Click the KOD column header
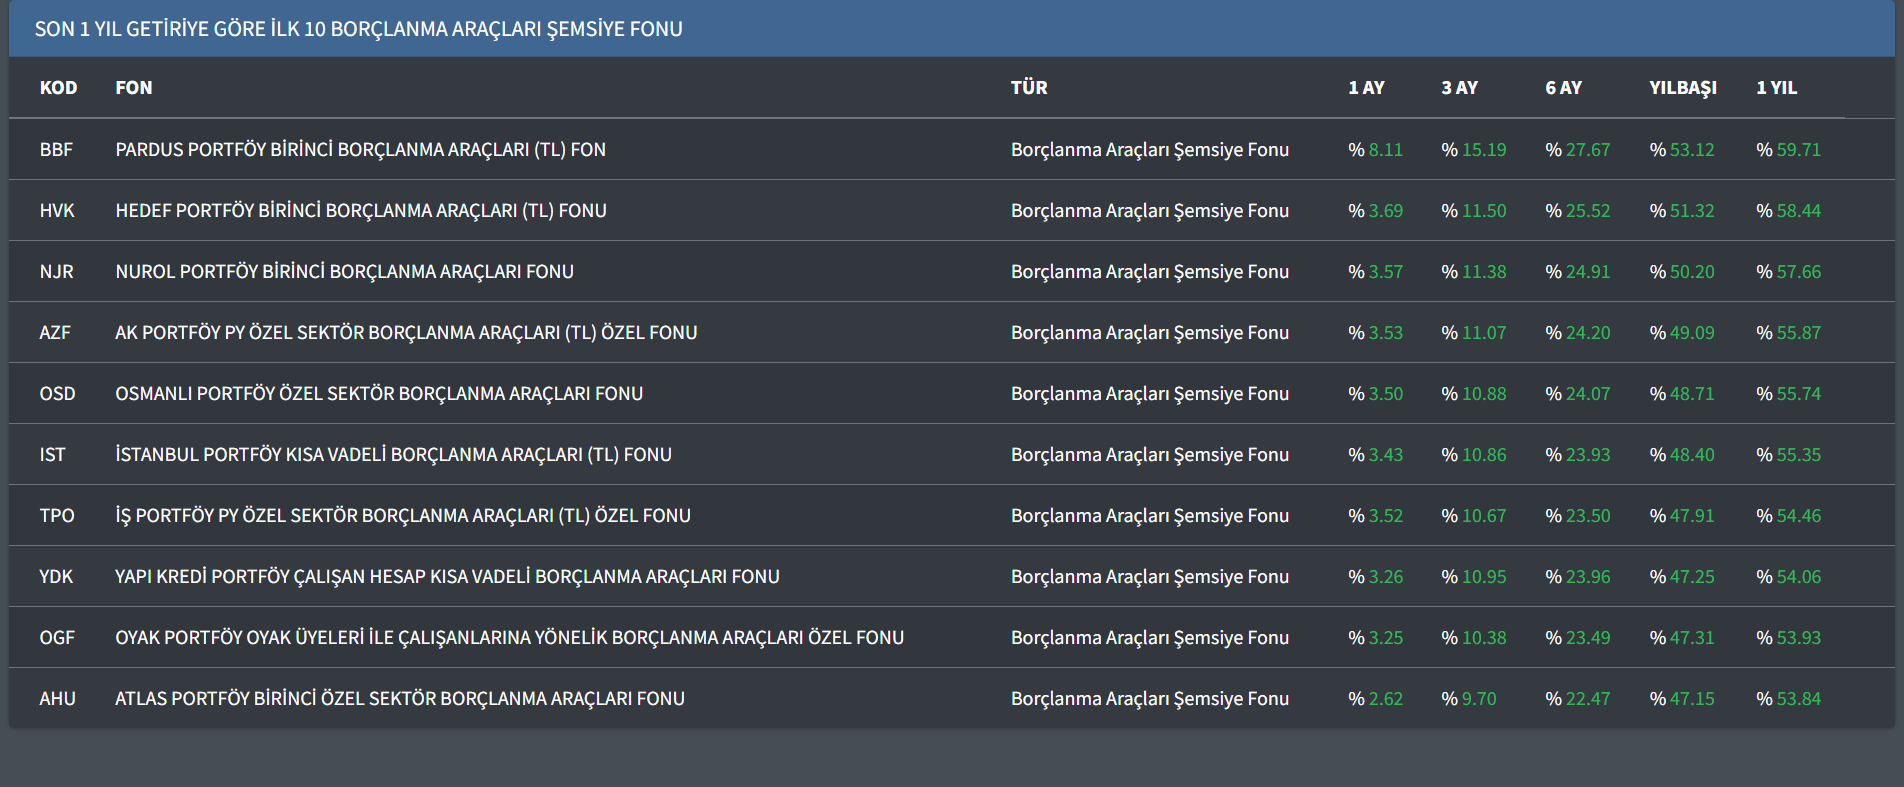The width and height of the screenshot is (1904, 787). [58, 88]
